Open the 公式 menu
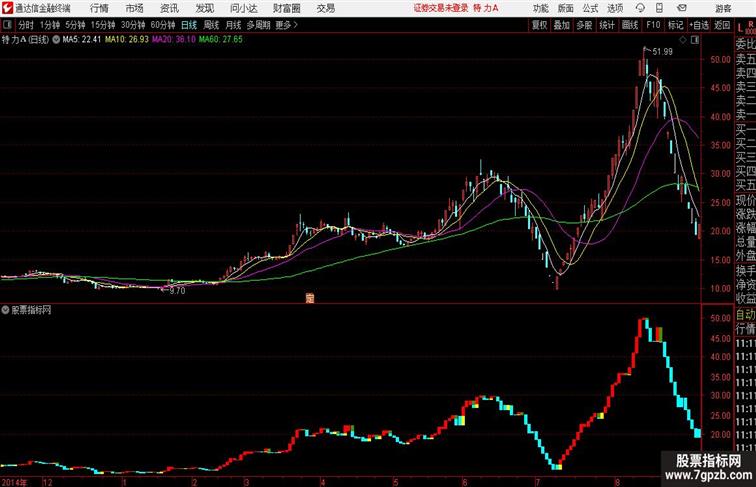This screenshot has height=487, width=756. tap(590, 8)
